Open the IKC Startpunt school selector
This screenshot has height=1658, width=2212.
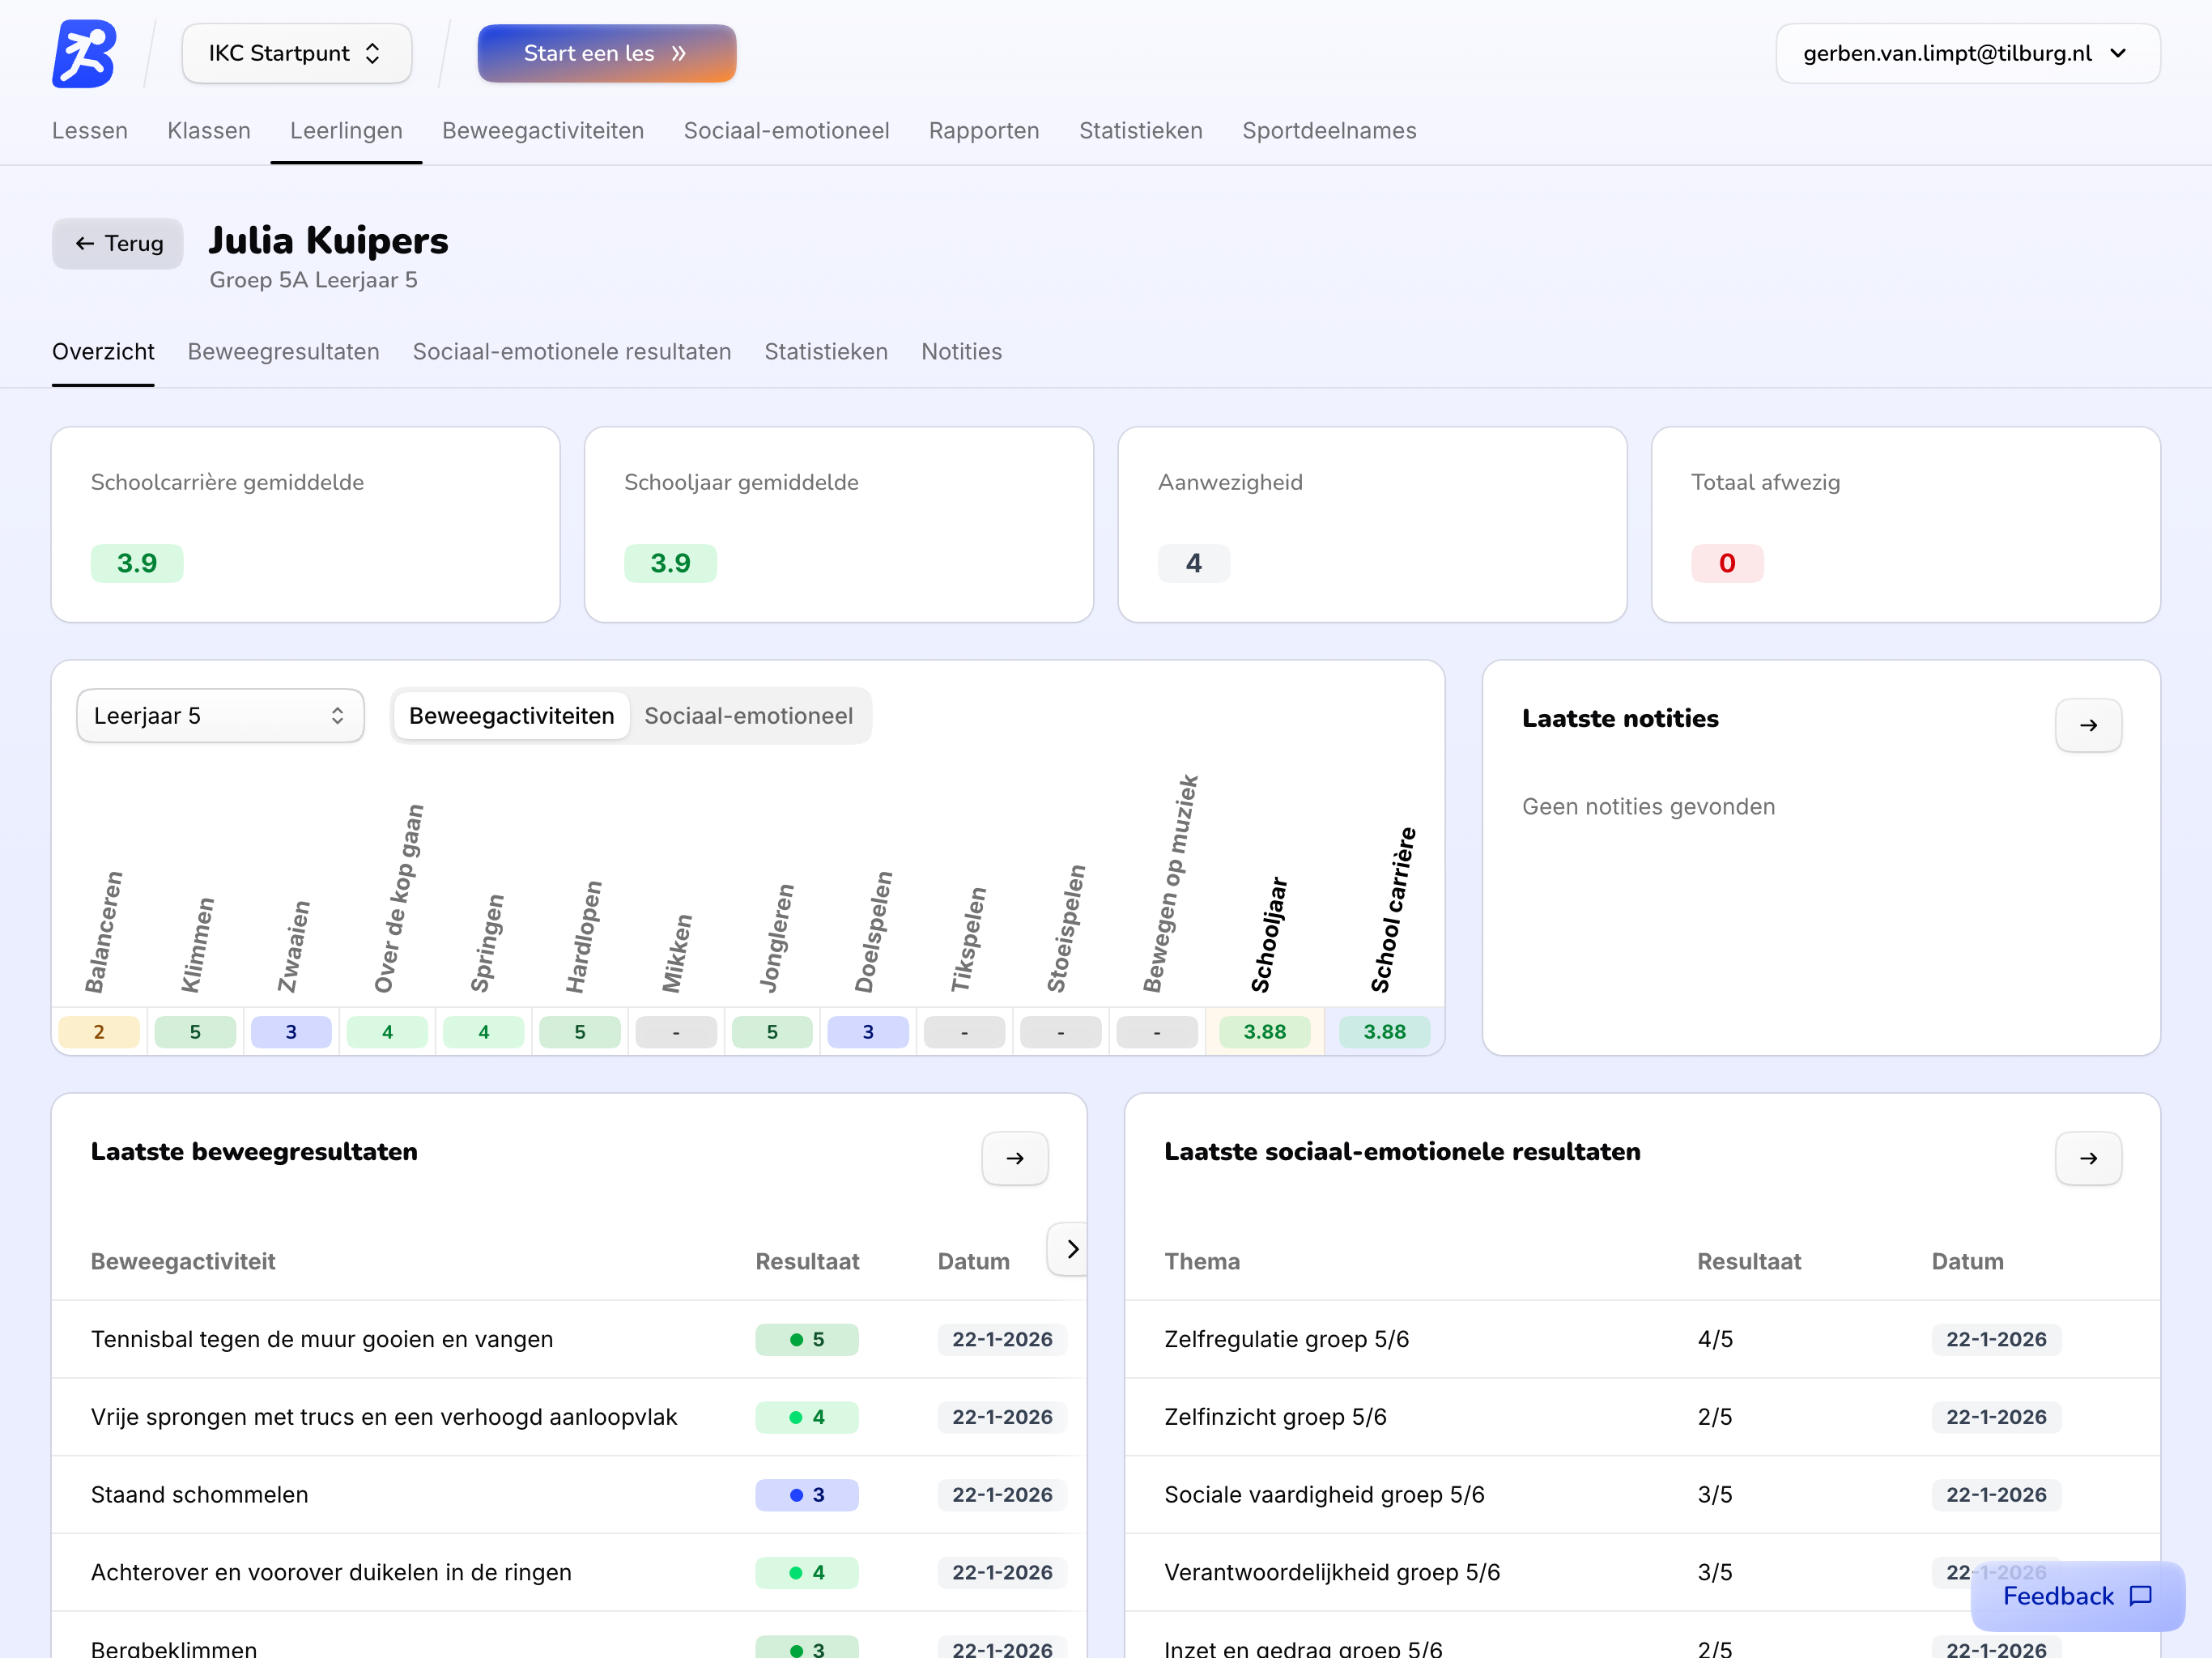pos(296,54)
